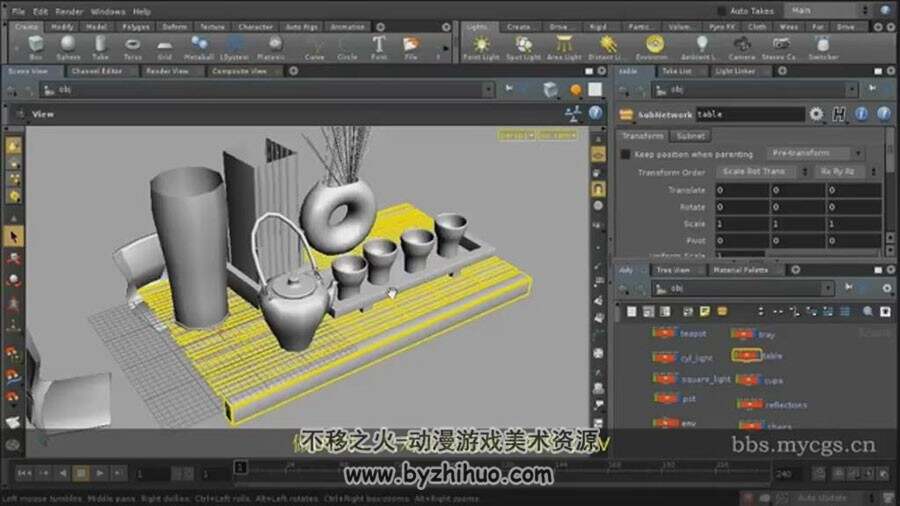Select the Sphere shelf tool
The image size is (900, 506).
[x=68, y=47]
